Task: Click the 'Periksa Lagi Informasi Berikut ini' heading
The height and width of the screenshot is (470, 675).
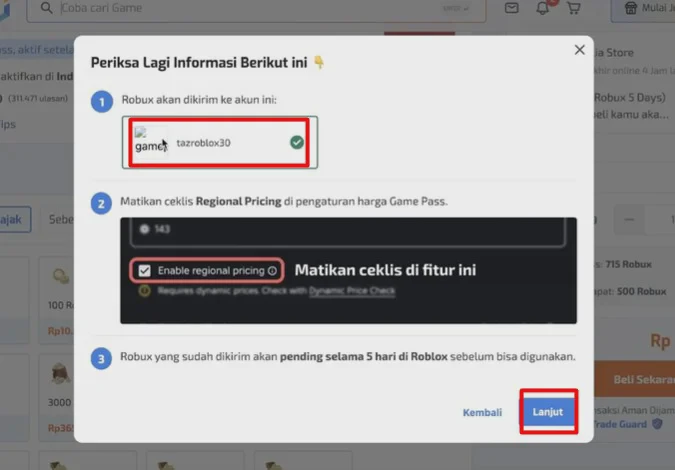Action: [x=199, y=62]
